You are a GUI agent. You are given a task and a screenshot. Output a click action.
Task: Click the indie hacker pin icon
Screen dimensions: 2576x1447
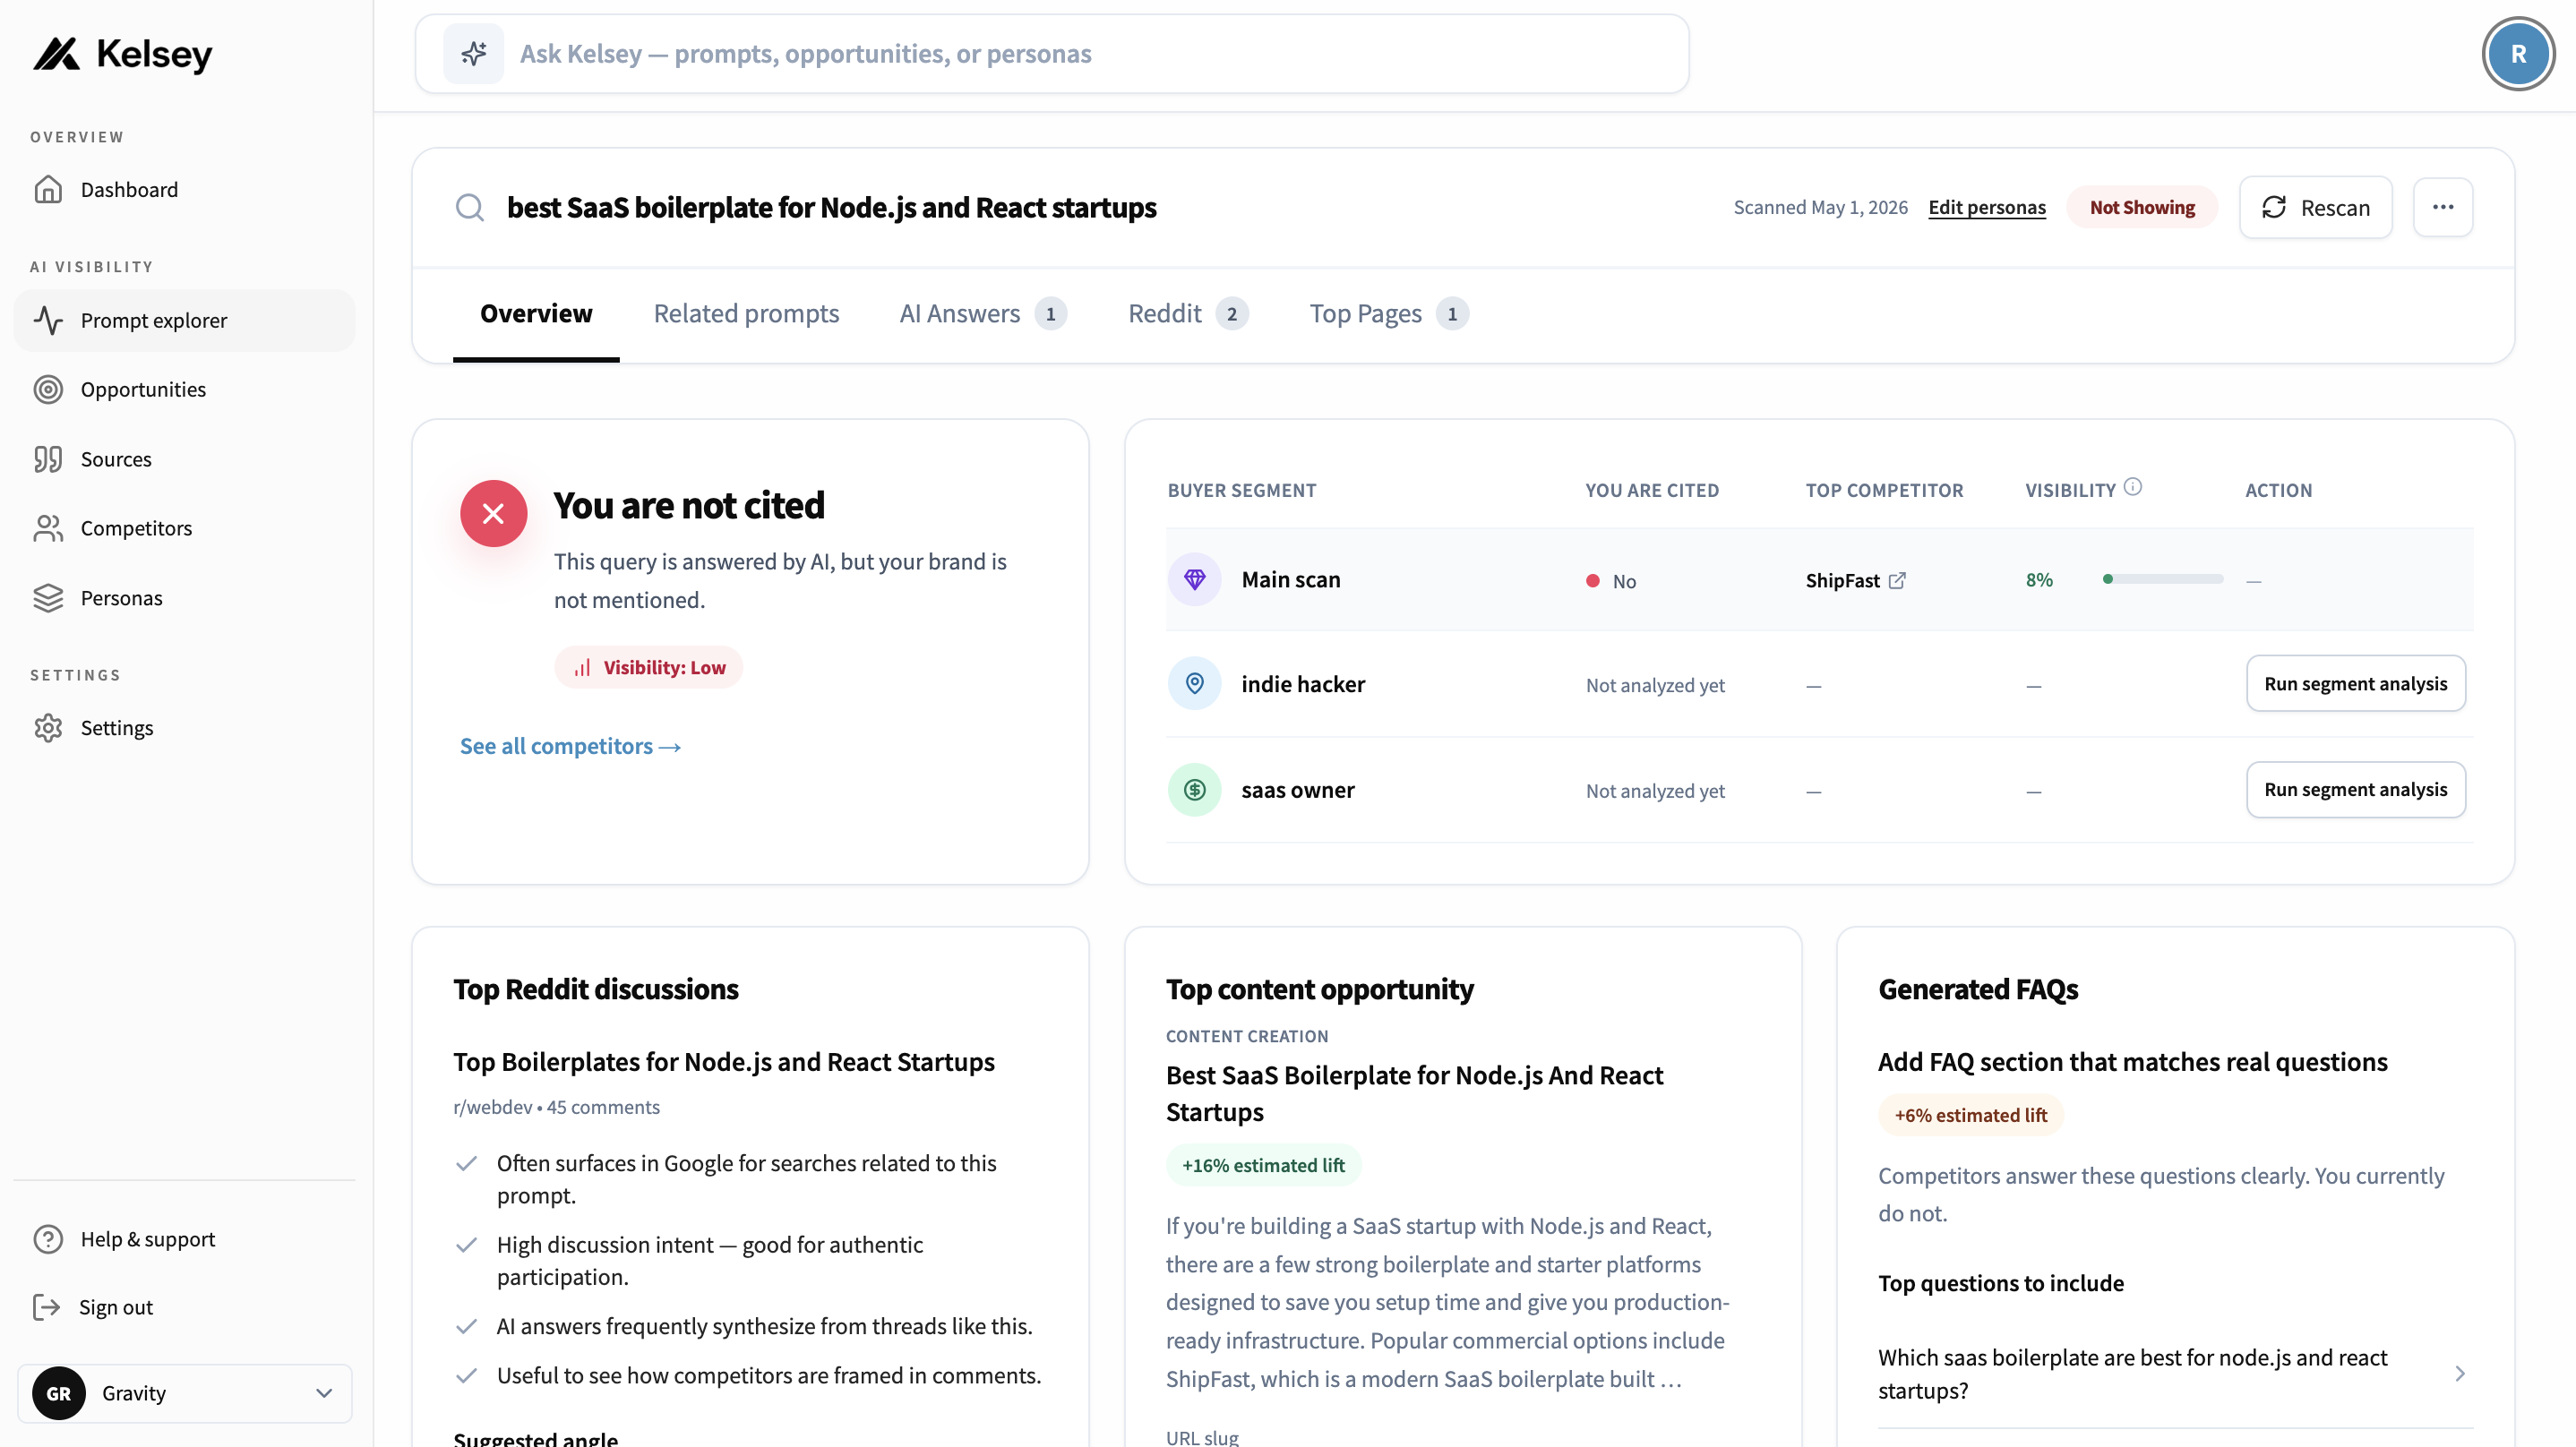pyautogui.click(x=1194, y=684)
